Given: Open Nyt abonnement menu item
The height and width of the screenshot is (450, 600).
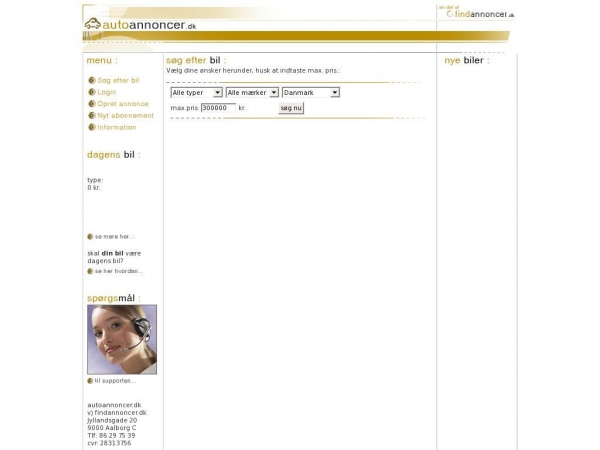Looking at the screenshot, I should [125, 116].
